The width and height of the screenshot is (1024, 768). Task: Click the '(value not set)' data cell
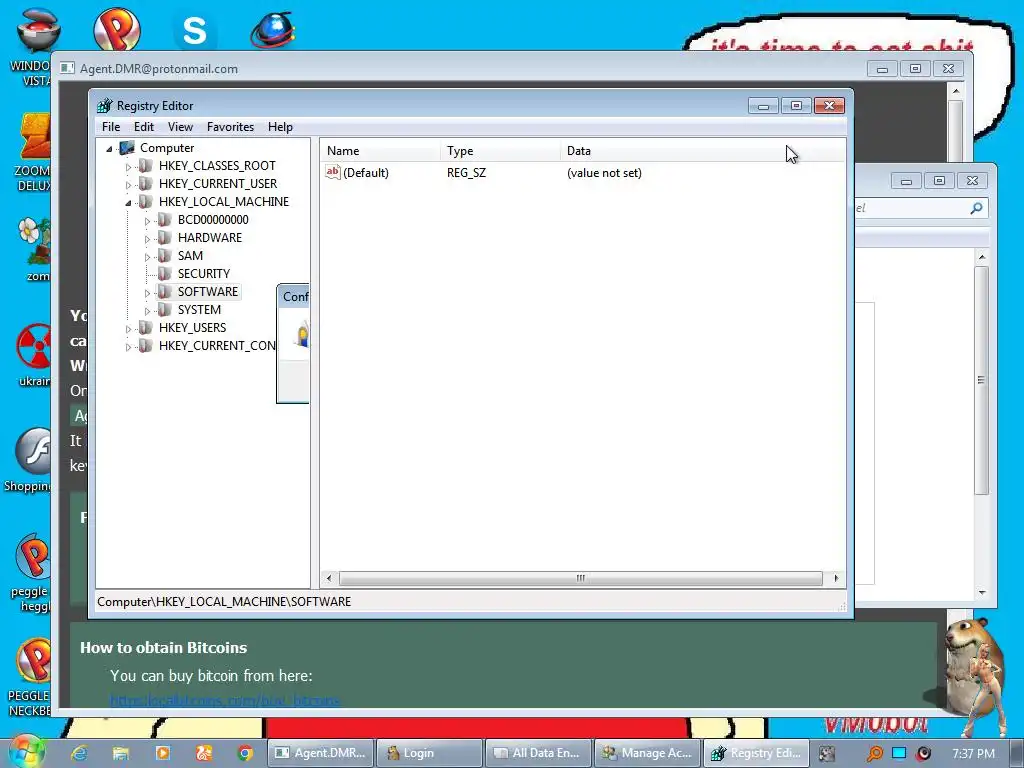(604, 173)
